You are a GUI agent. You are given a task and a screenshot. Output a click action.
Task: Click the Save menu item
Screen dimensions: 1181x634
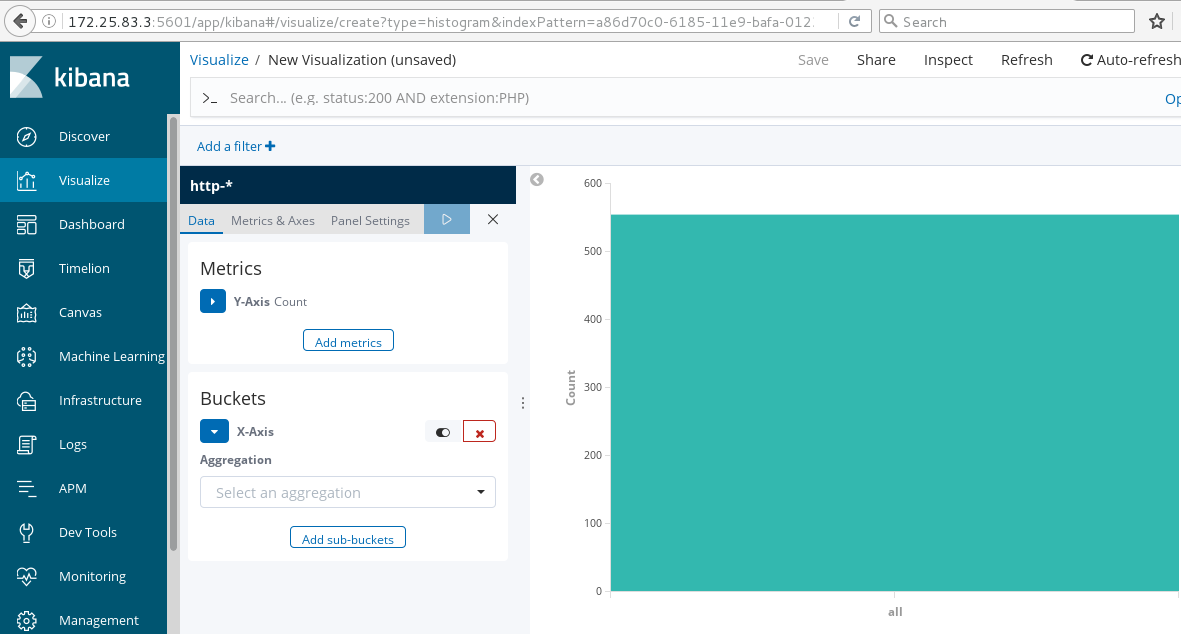[x=813, y=60]
